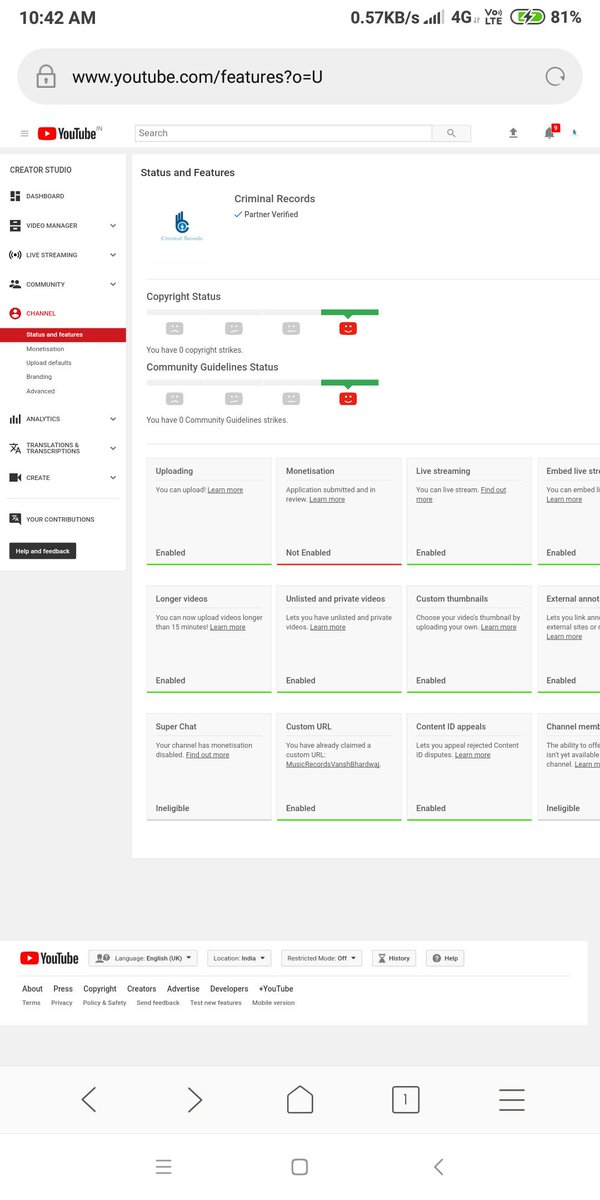Click the Criminal Records channel logo
The image size is (600, 1200).
click(182, 224)
